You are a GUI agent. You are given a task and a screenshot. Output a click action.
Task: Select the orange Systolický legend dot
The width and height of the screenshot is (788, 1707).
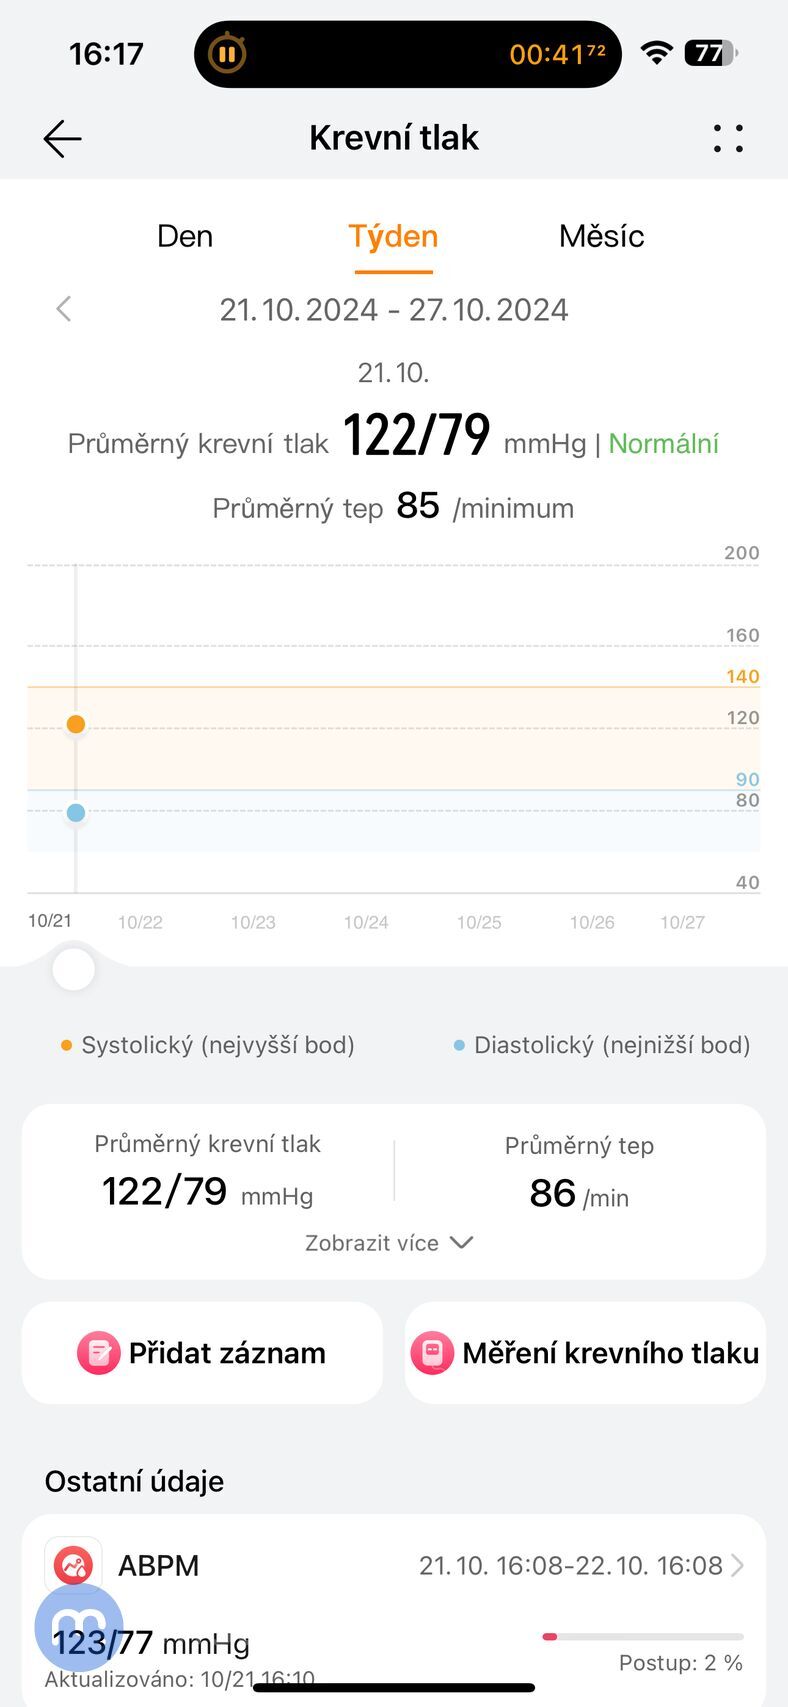(x=64, y=1044)
